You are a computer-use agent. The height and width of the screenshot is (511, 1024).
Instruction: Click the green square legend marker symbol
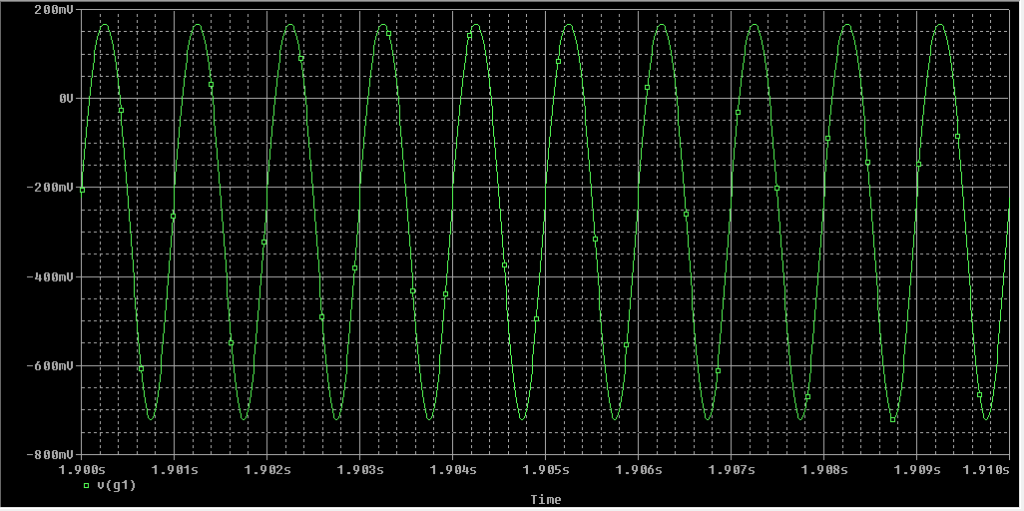86,485
